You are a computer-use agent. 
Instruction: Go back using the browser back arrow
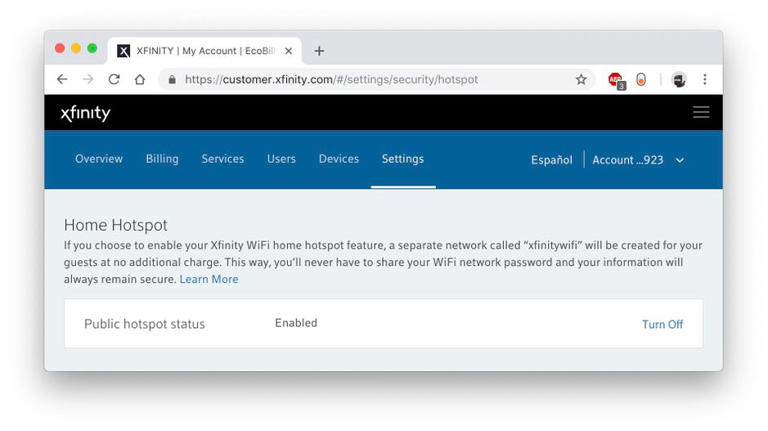pos(62,79)
